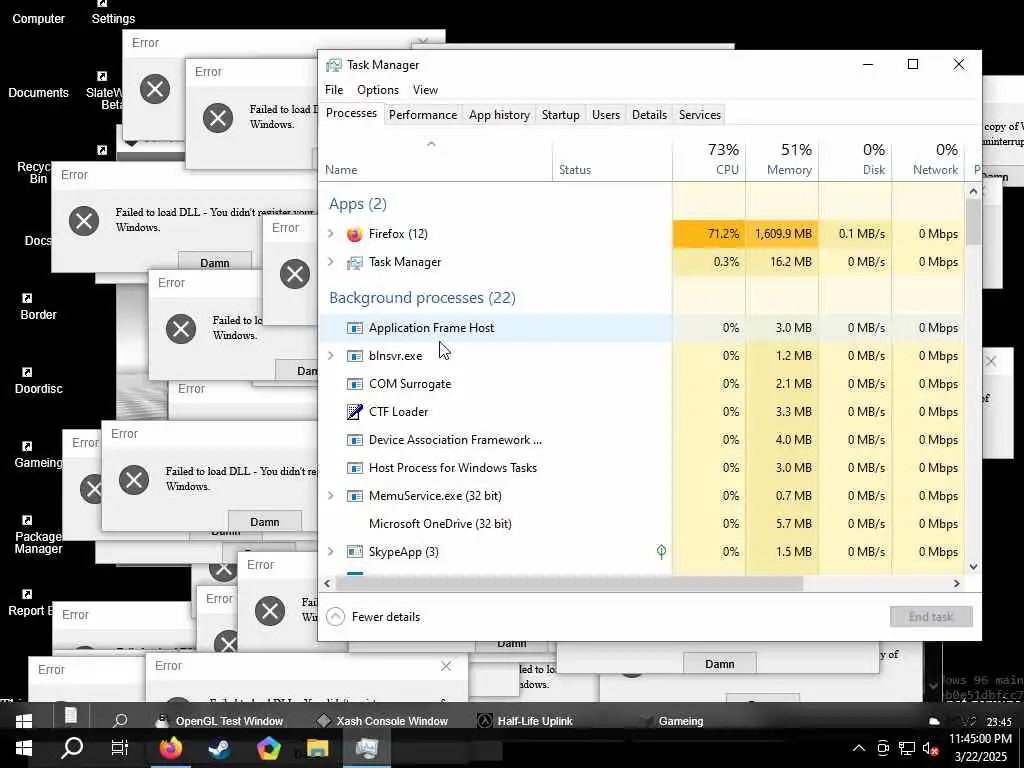Click the End task button

point(931,616)
